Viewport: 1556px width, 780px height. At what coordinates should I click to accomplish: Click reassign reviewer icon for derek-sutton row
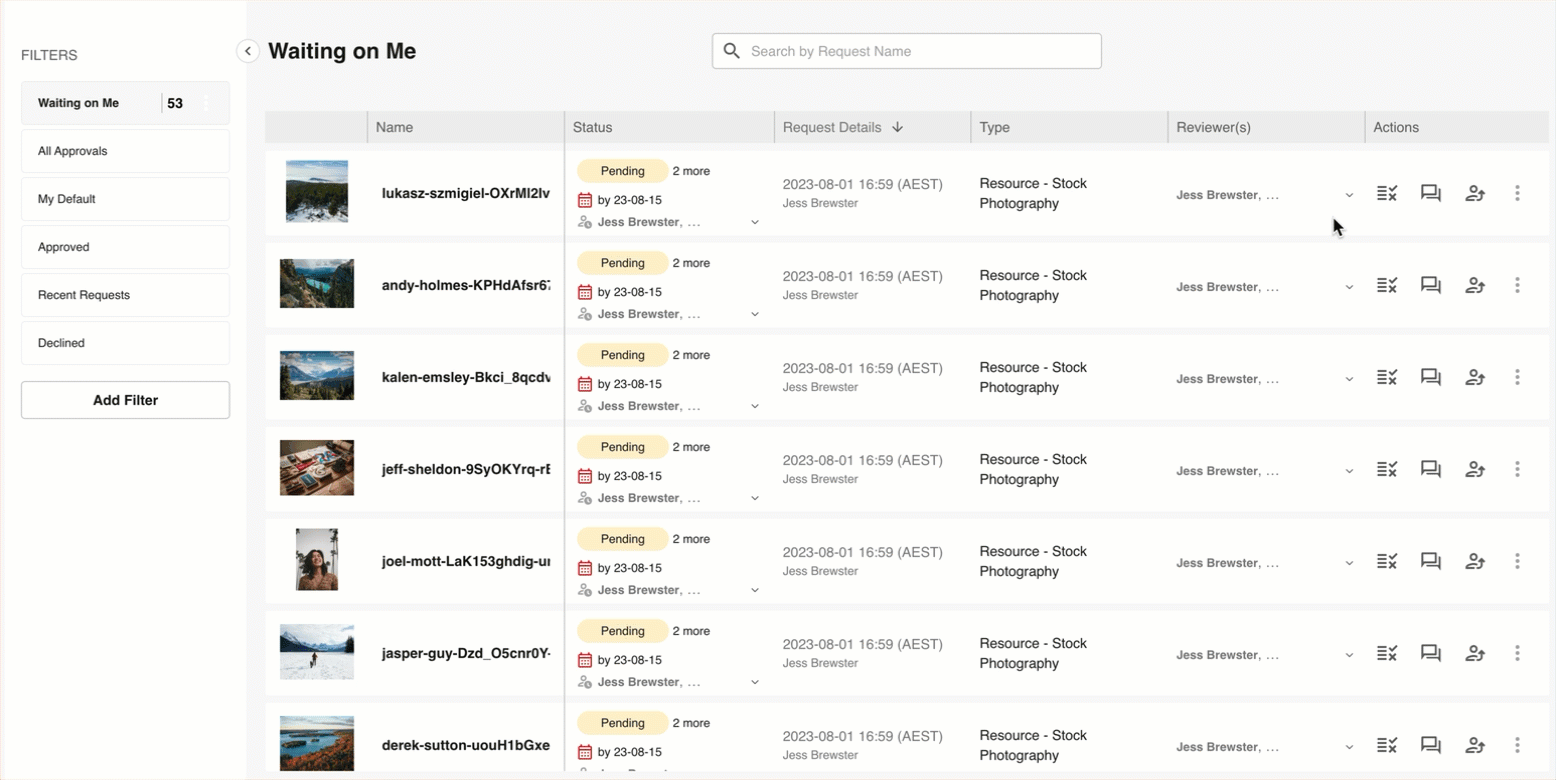click(1474, 745)
